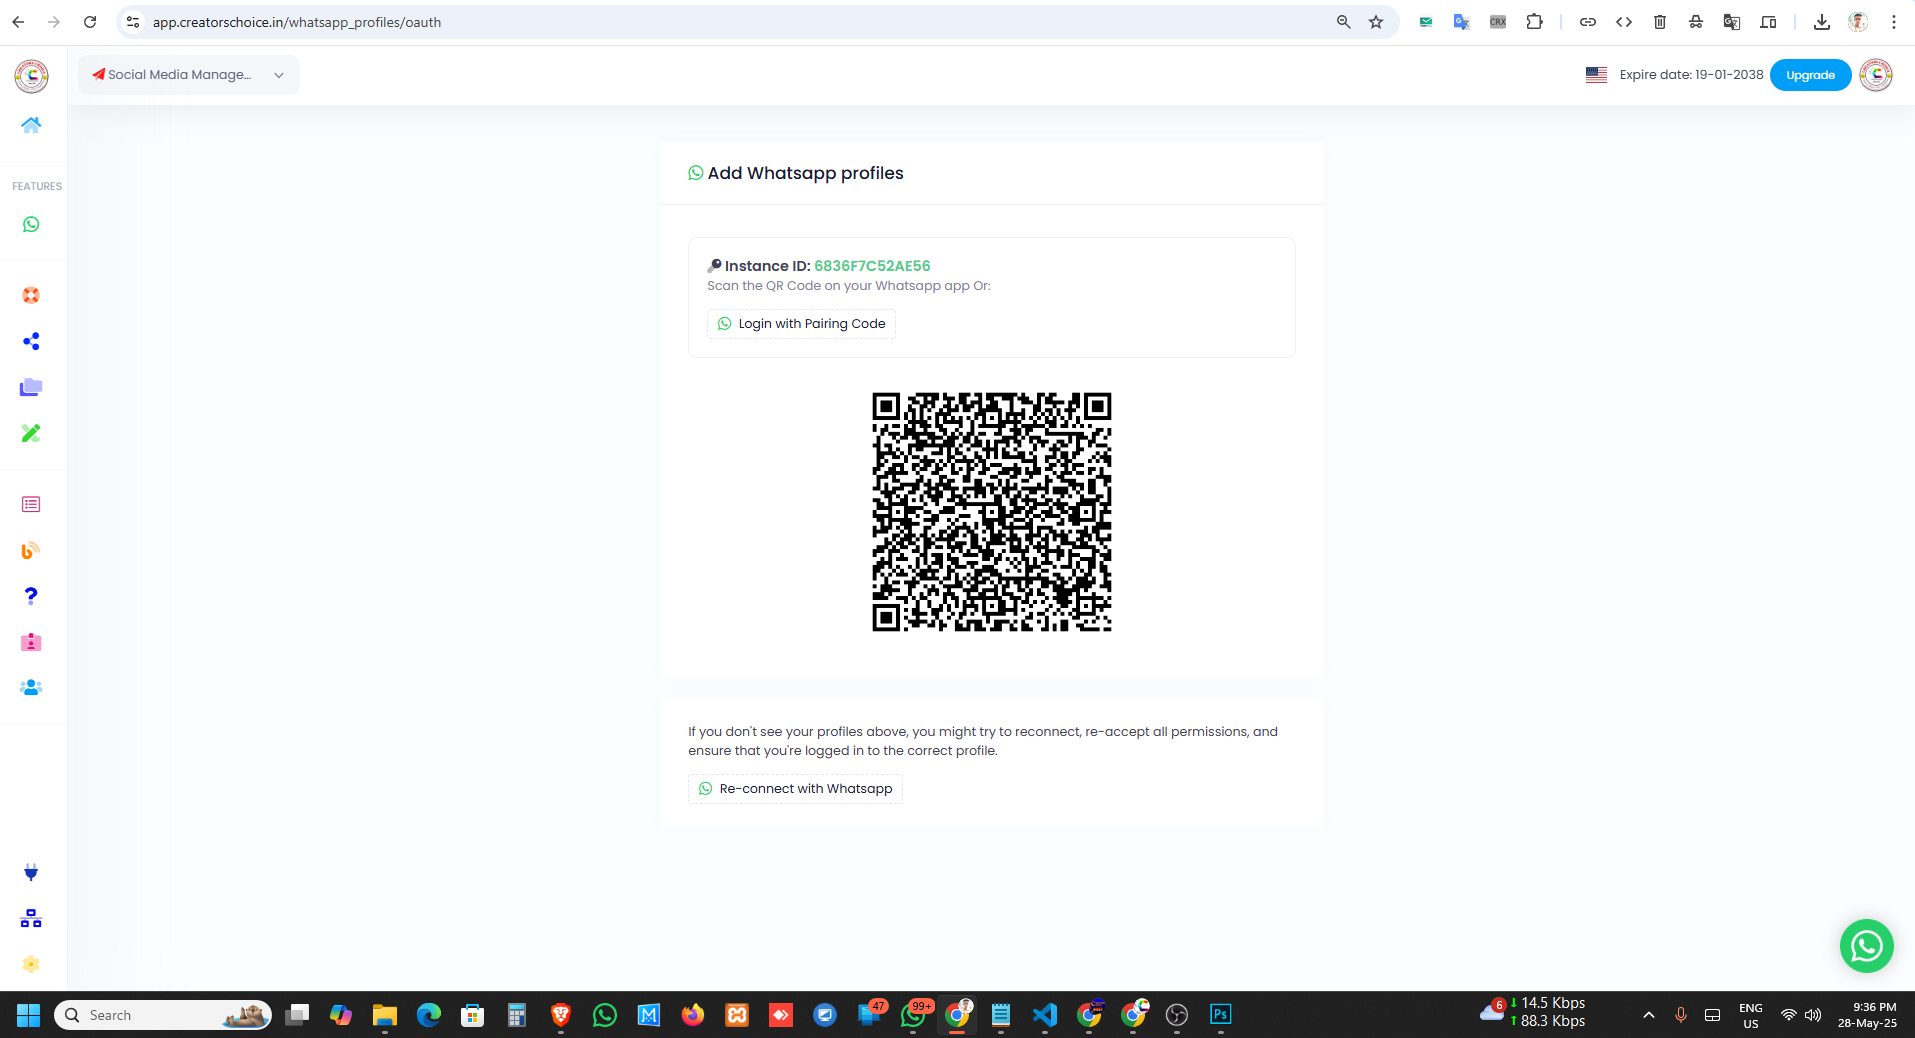Screen dimensions: 1915x1038
Task: Open Visual Studio Code from the taskbar
Action: (x=1045, y=1015)
